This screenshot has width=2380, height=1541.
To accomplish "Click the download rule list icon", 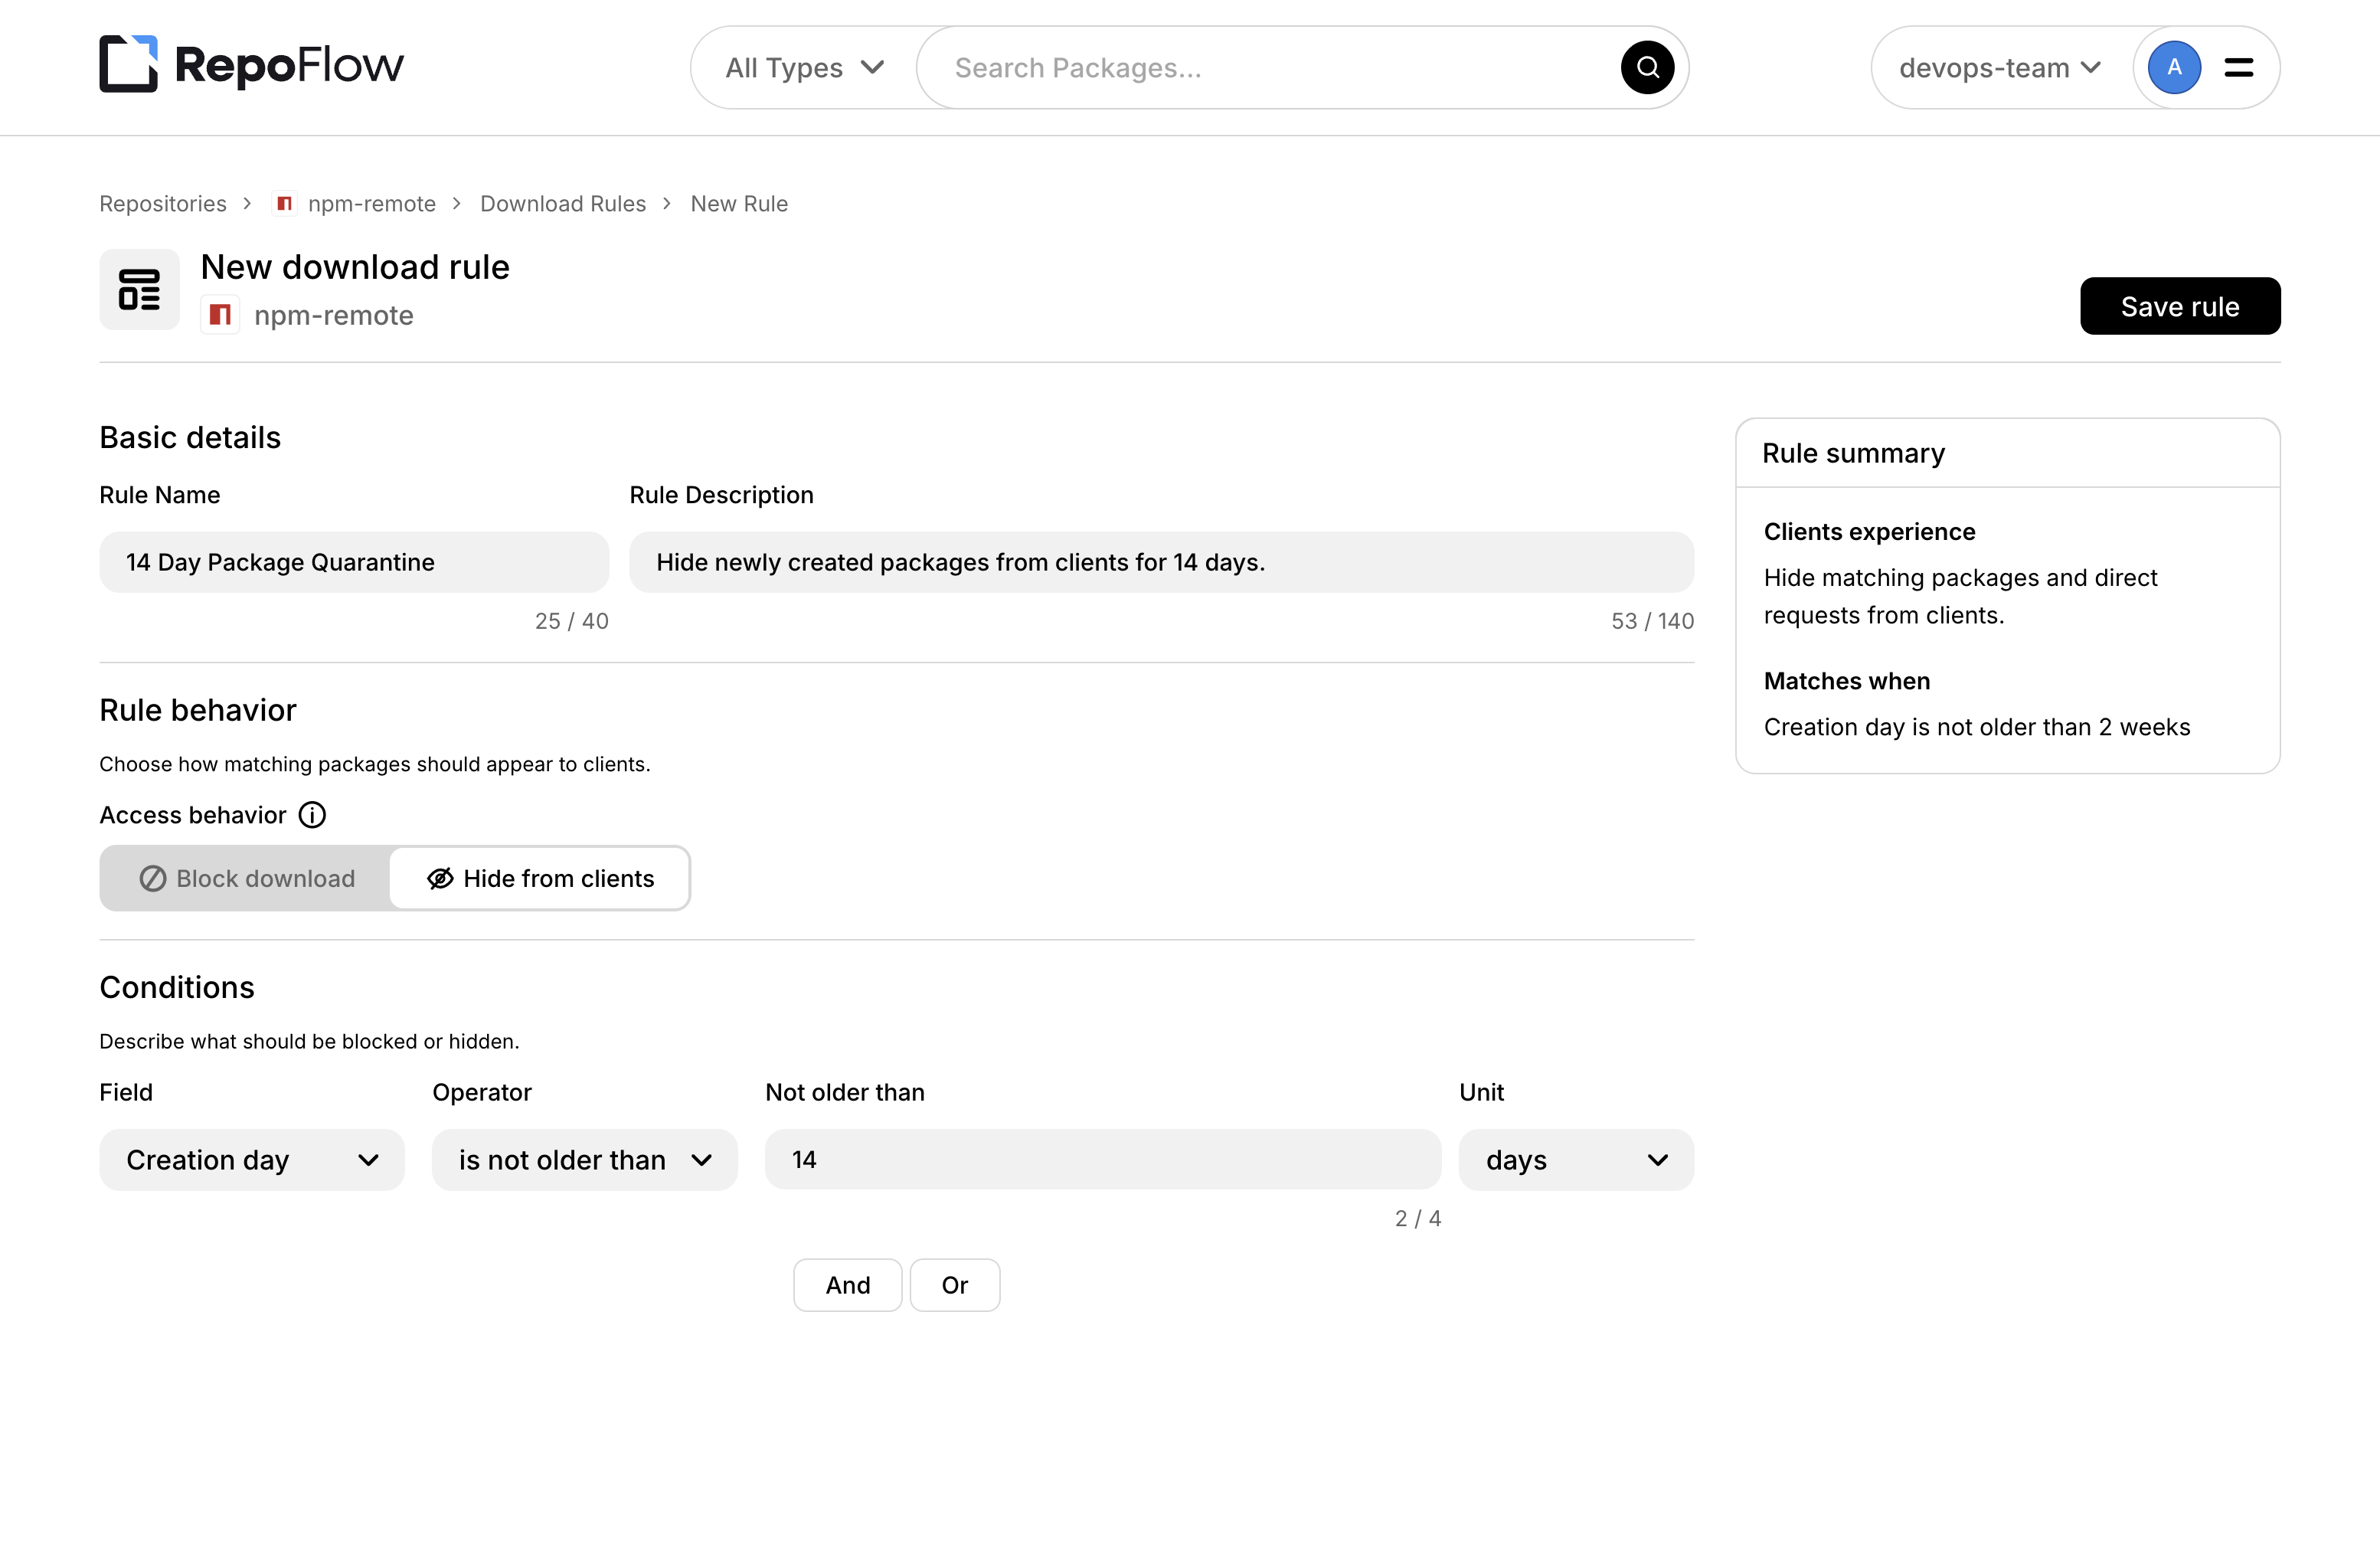I will click(x=139, y=289).
